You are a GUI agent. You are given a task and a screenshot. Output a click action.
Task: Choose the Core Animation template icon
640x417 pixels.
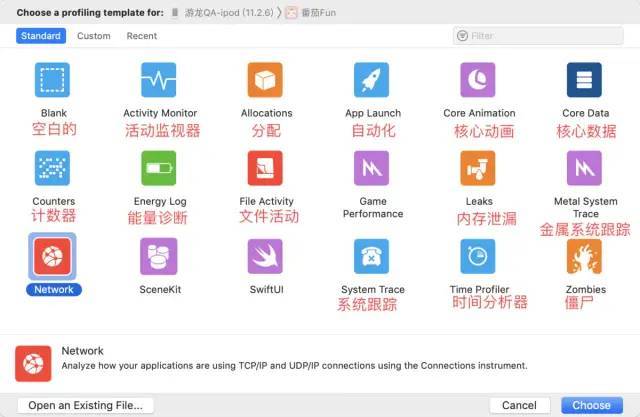(x=478, y=80)
